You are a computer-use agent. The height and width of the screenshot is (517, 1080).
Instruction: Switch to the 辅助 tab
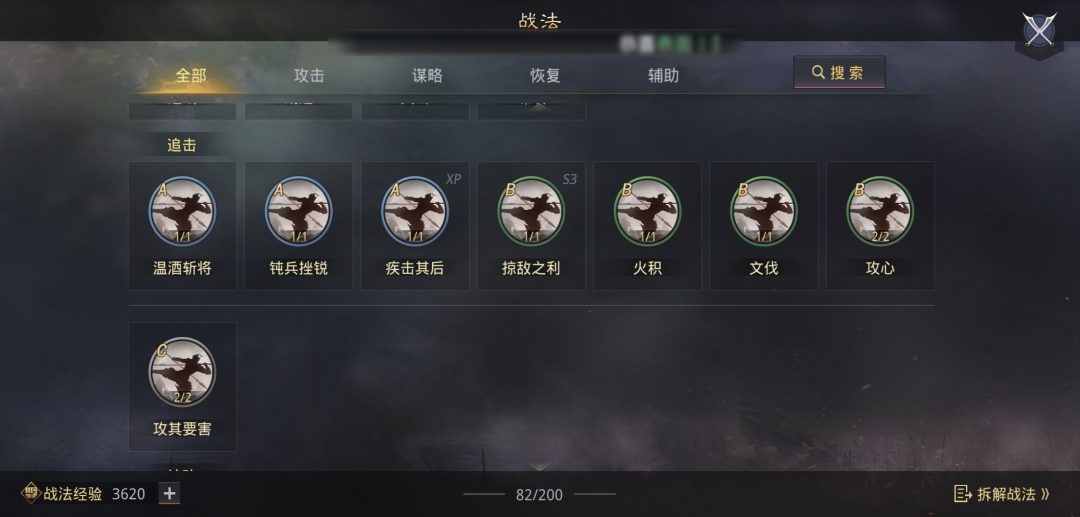point(663,75)
